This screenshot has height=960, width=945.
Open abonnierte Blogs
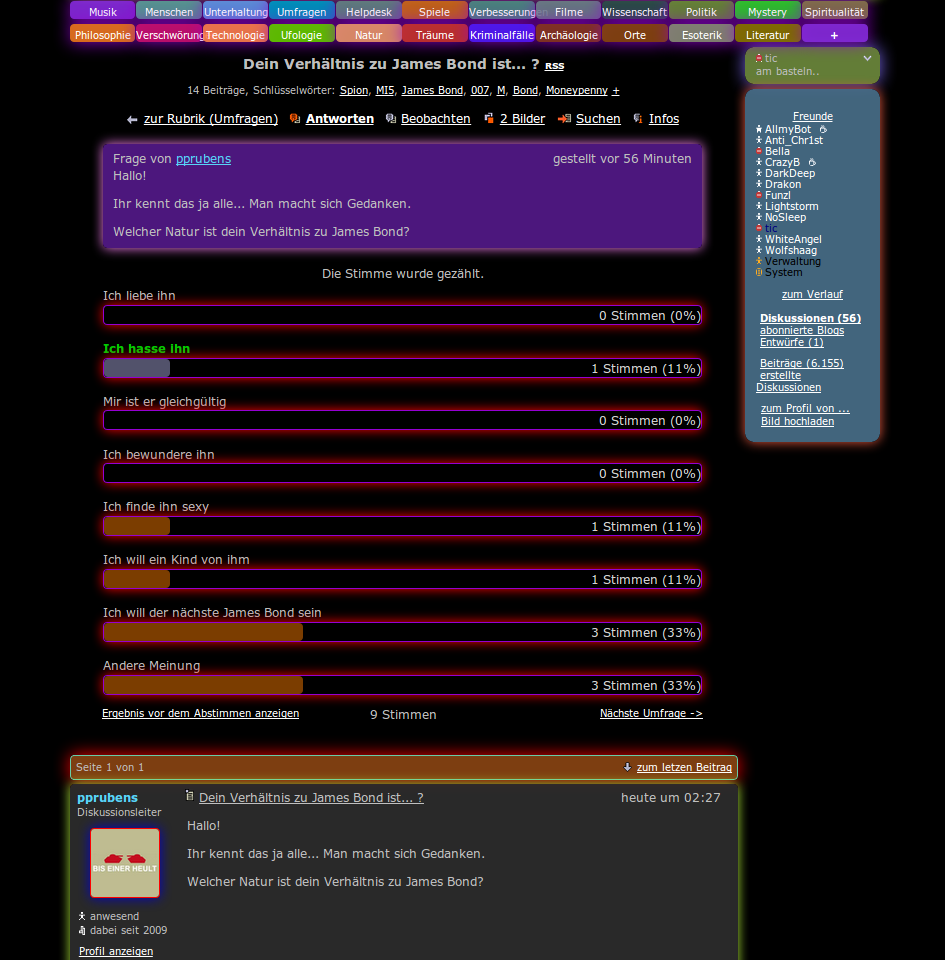pyautogui.click(x=802, y=331)
